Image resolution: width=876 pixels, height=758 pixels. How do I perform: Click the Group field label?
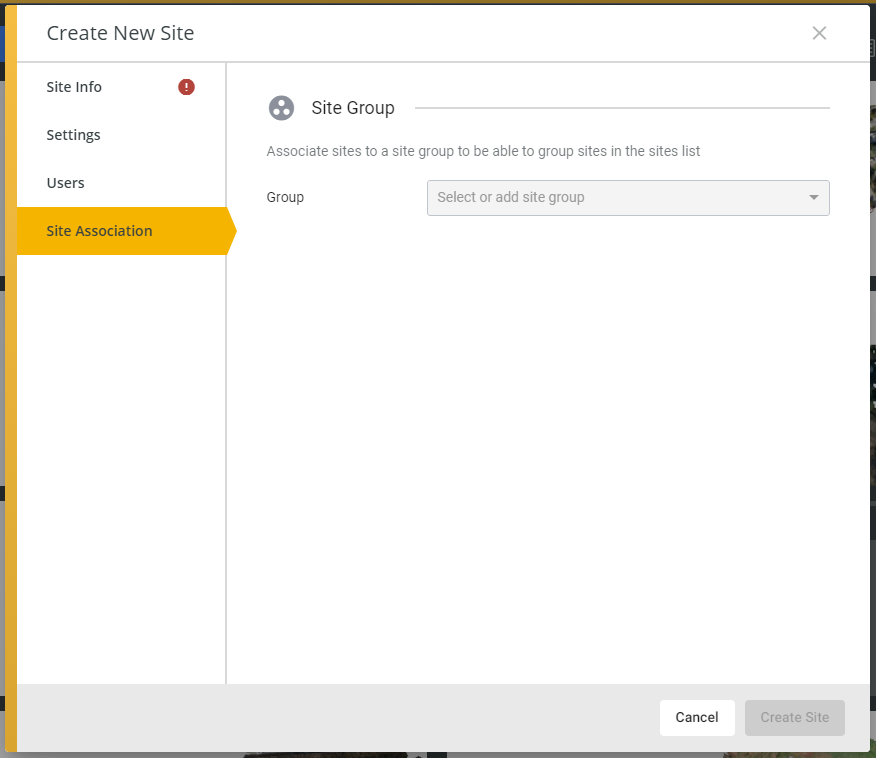[285, 197]
